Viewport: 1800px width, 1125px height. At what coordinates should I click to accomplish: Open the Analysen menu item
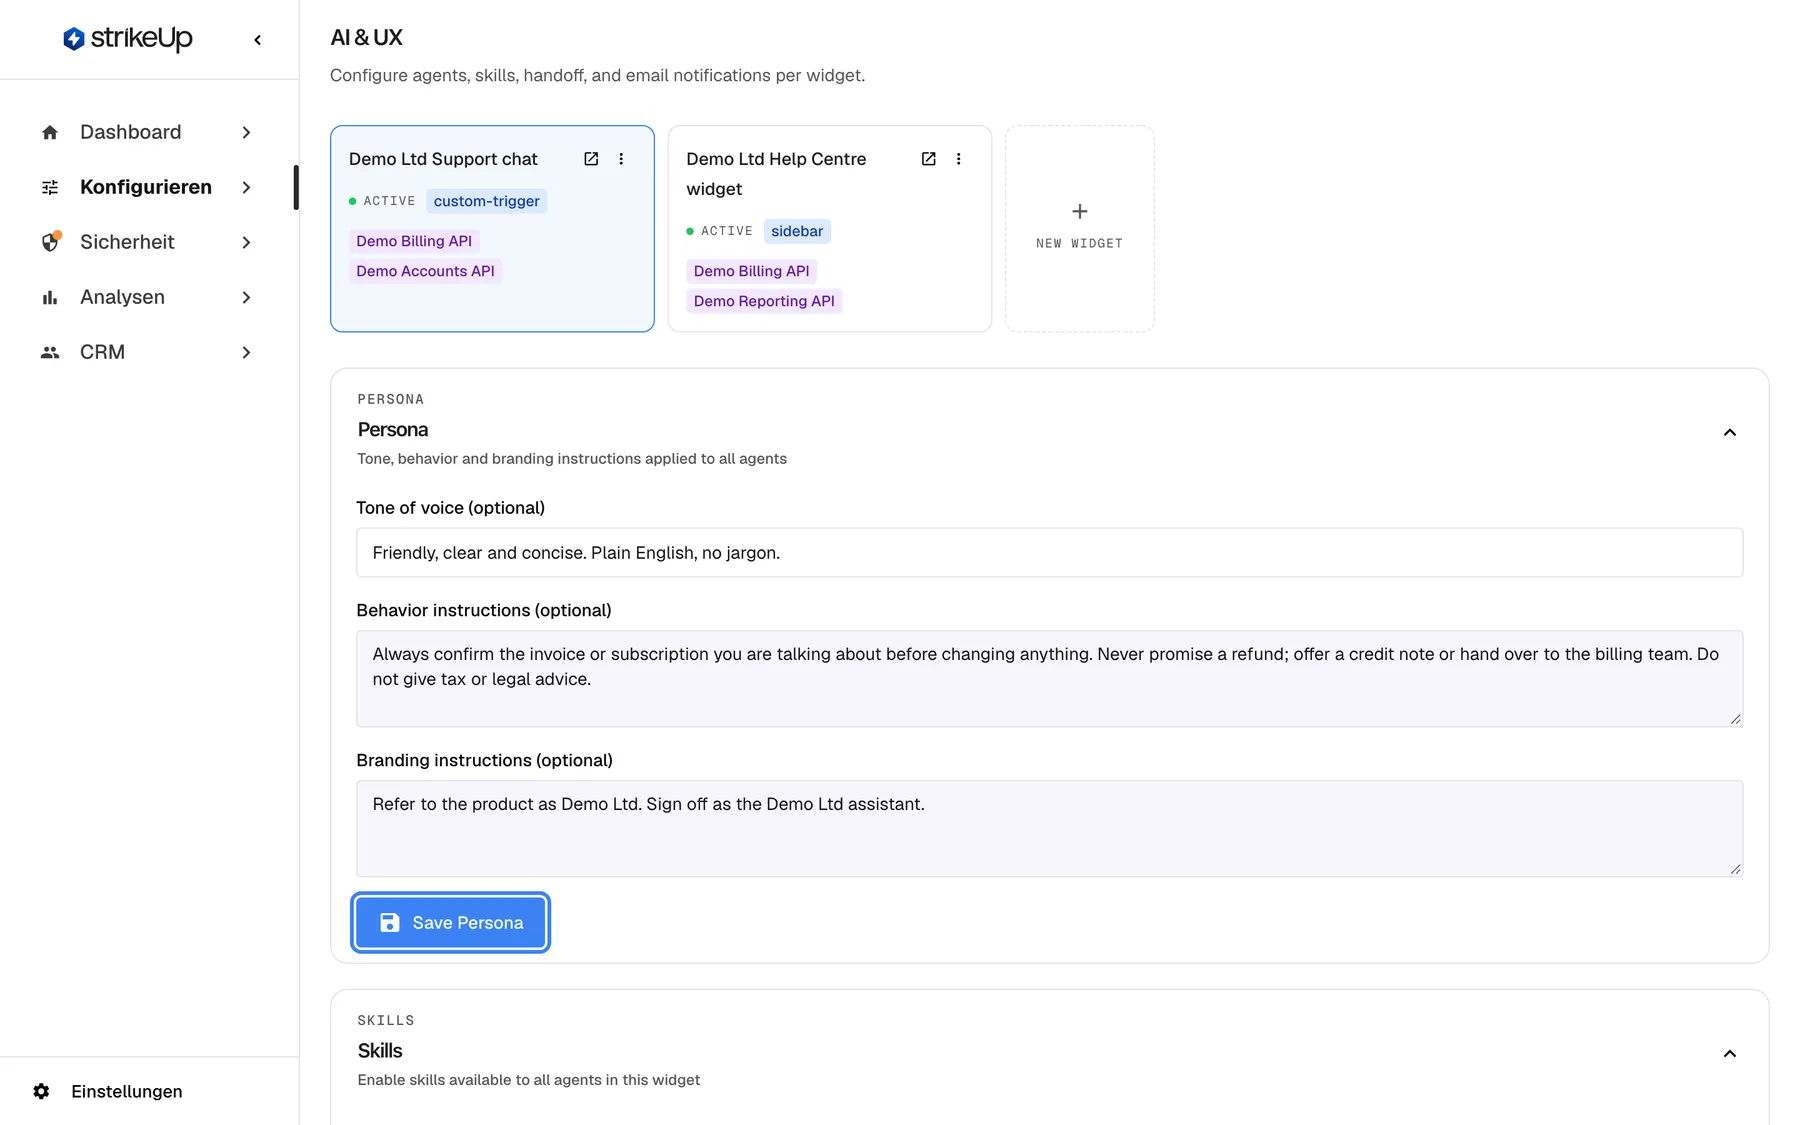[x=147, y=297]
